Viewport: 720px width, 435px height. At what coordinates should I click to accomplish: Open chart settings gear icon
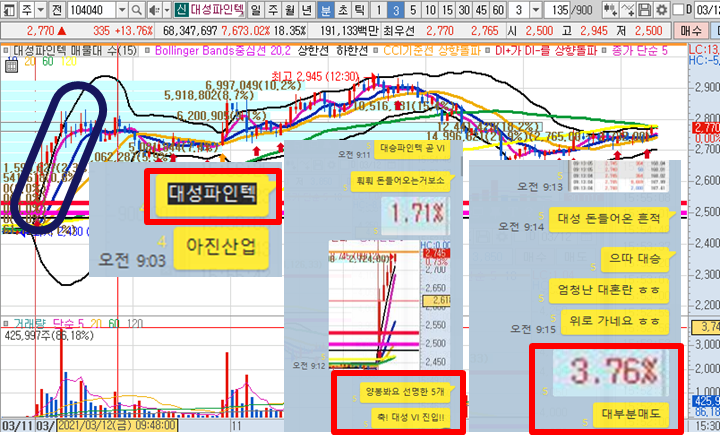click(x=661, y=10)
